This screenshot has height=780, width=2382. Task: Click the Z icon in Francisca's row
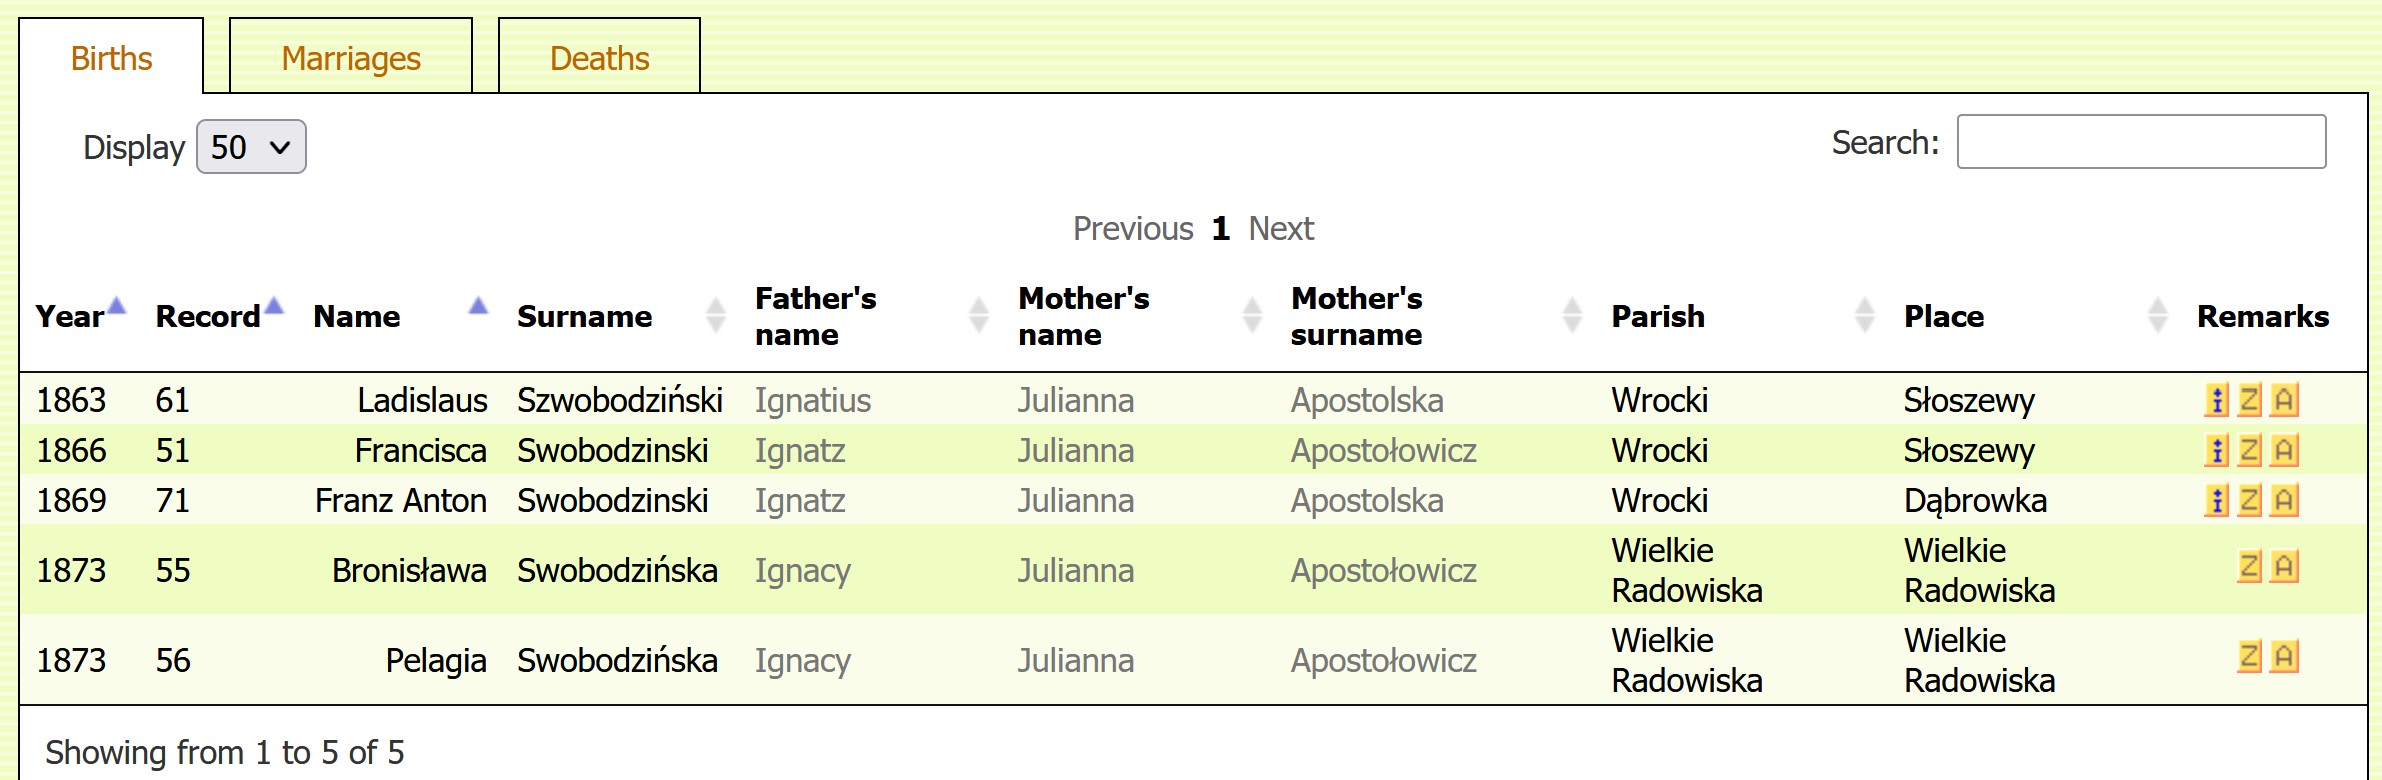click(x=2249, y=450)
